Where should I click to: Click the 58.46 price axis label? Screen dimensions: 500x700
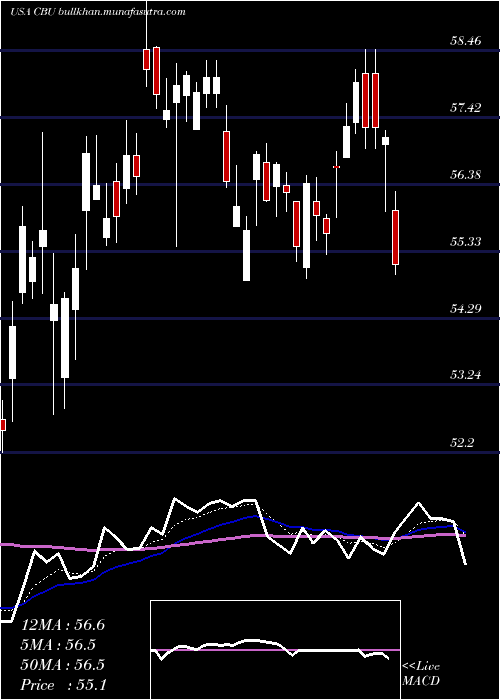click(x=466, y=42)
